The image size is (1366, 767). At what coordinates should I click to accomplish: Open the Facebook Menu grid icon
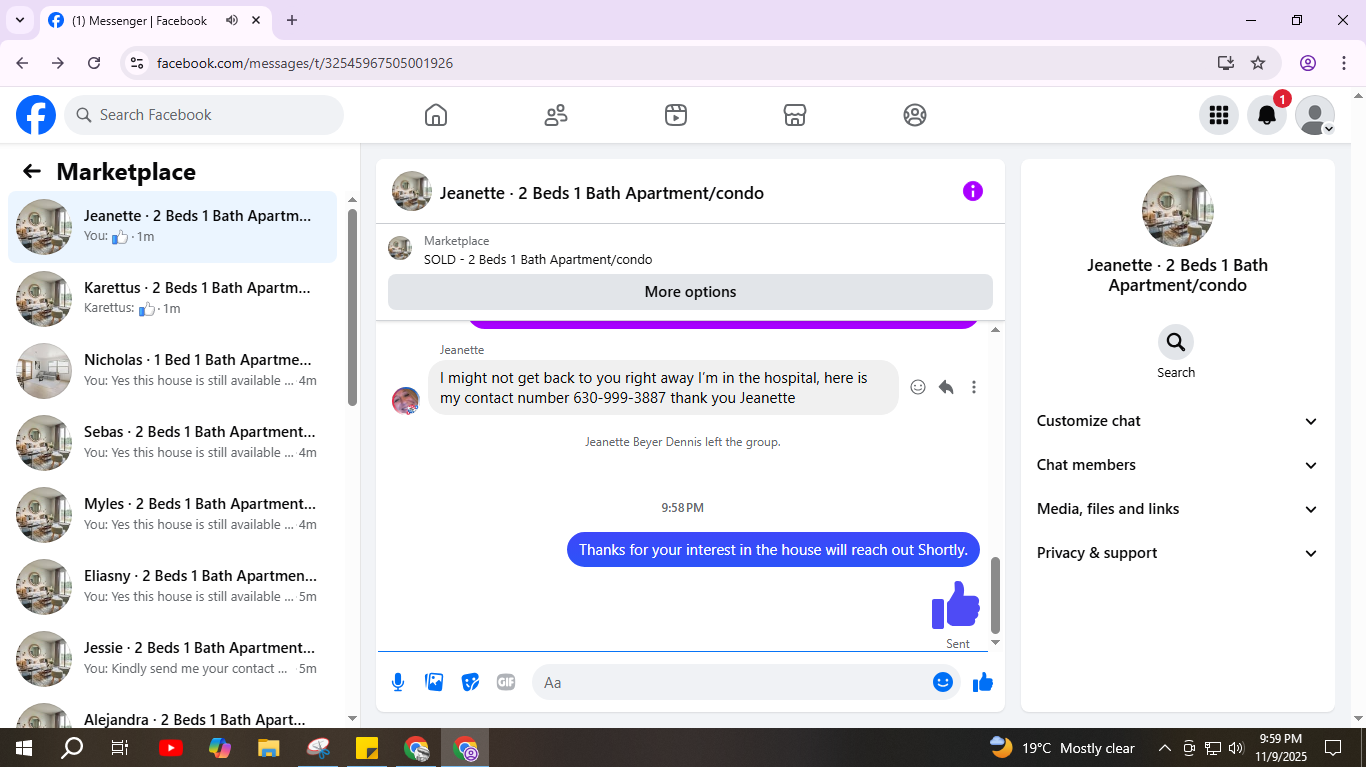tap(1219, 115)
